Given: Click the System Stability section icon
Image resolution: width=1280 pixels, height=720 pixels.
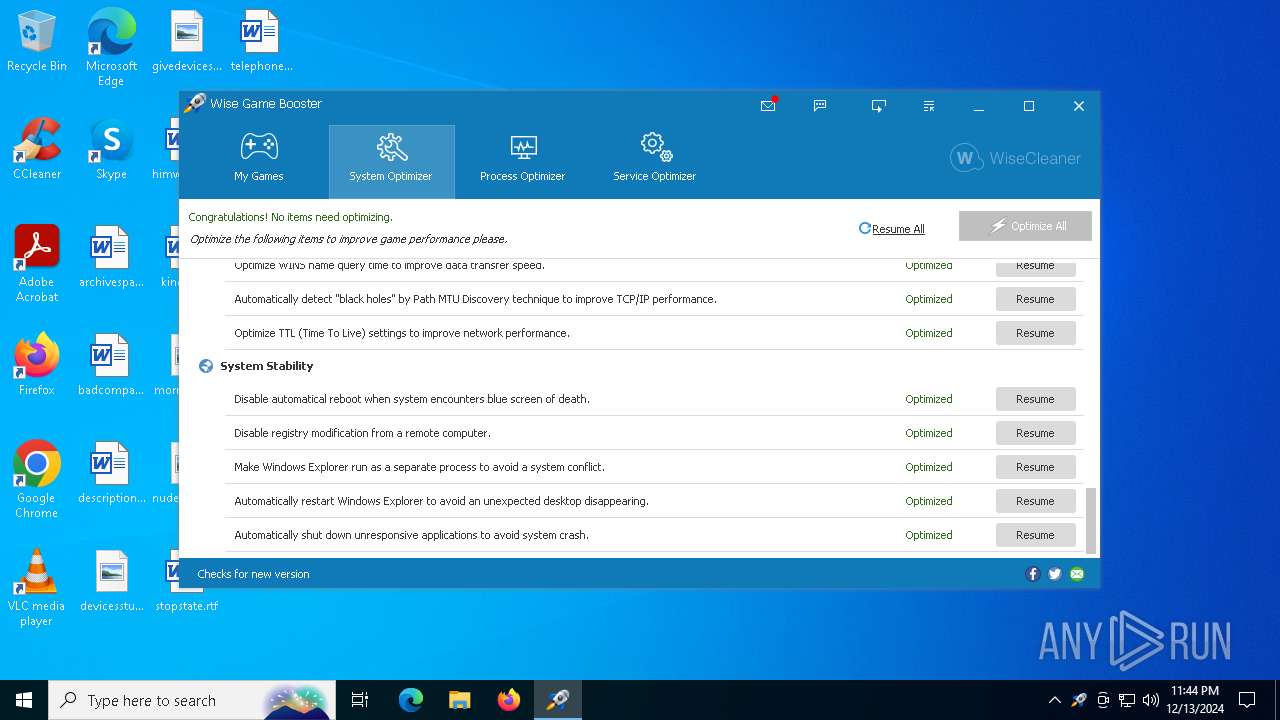Looking at the screenshot, I should click(206, 366).
